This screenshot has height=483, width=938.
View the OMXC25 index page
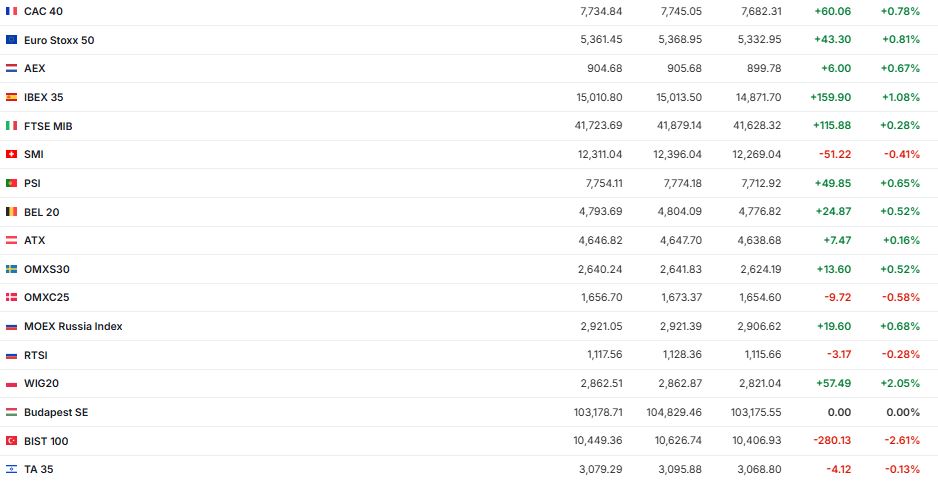46,297
